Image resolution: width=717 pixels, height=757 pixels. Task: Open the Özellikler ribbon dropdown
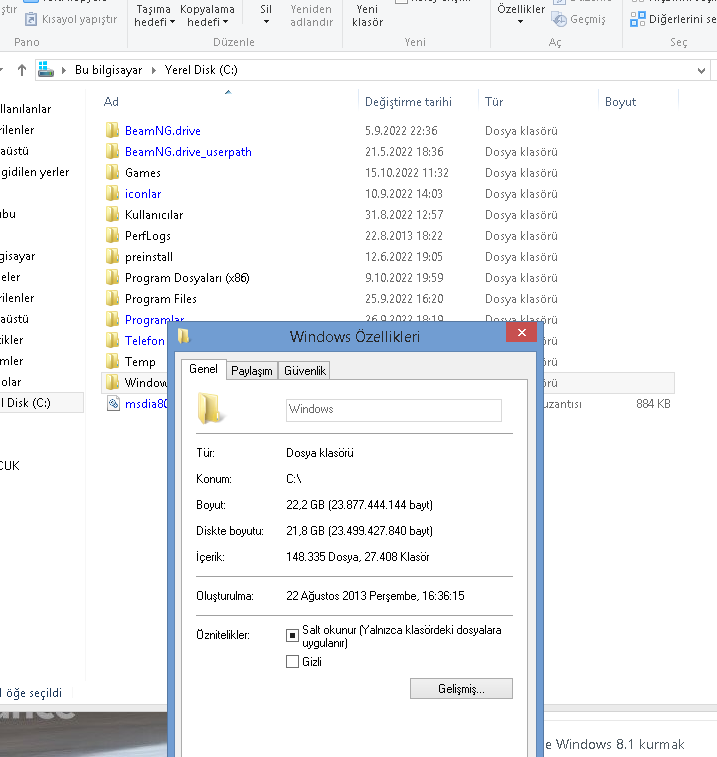pos(520,14)
